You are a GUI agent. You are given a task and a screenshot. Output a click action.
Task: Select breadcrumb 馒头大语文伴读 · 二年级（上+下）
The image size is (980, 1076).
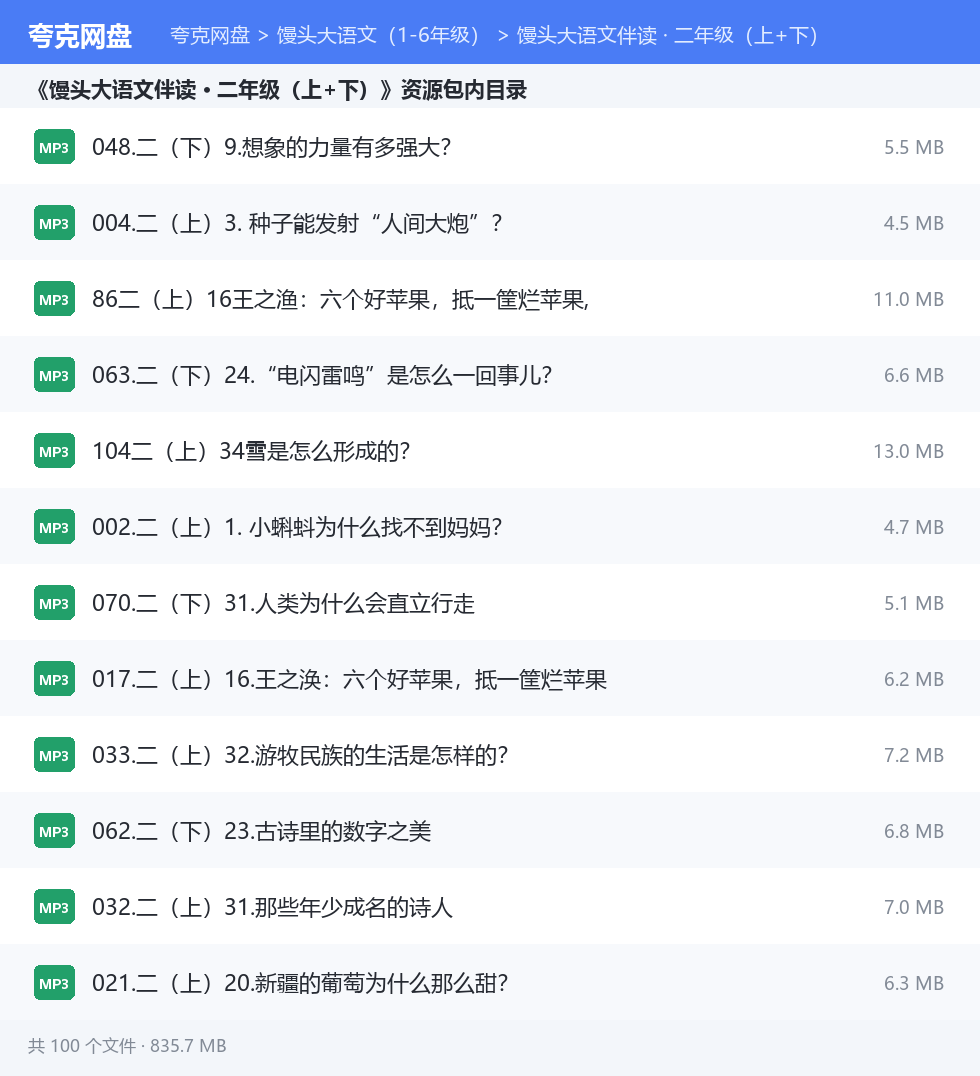667,35
